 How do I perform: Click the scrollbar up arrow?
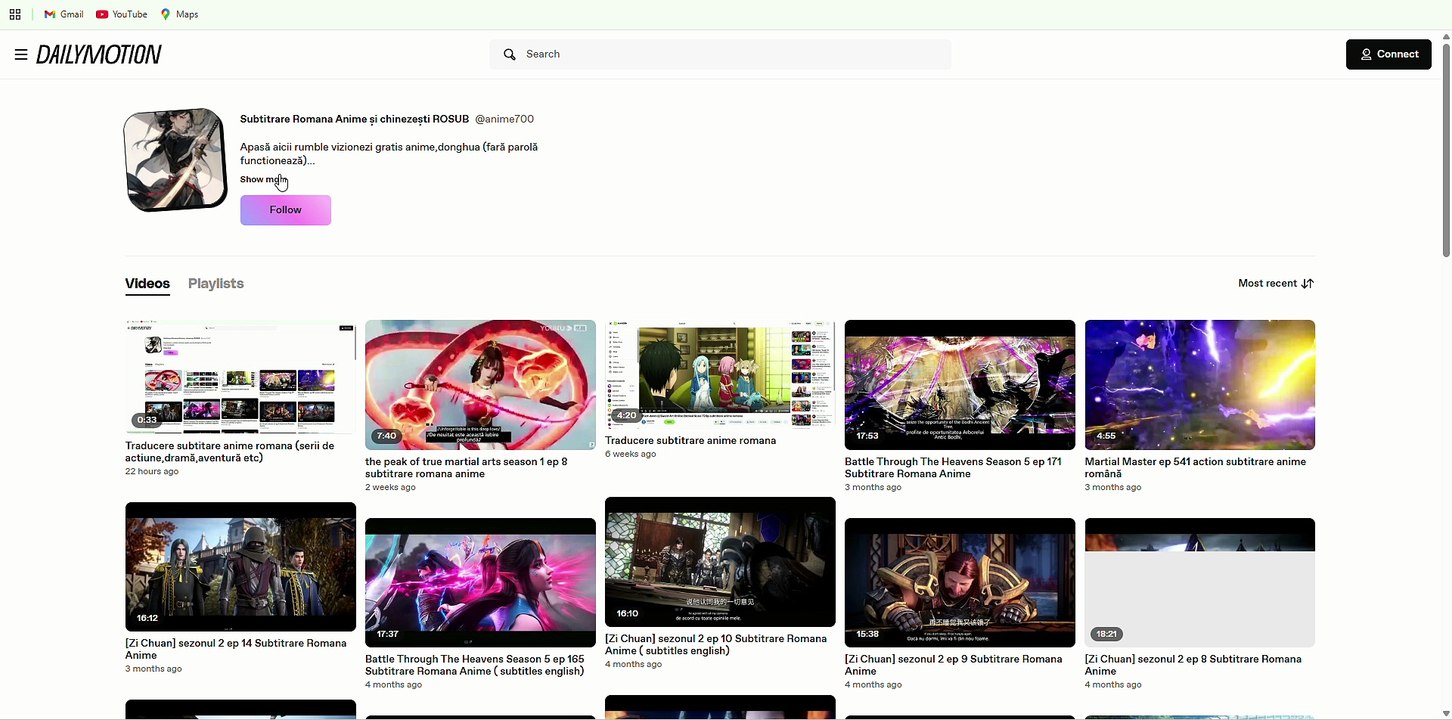point(1446,36)
